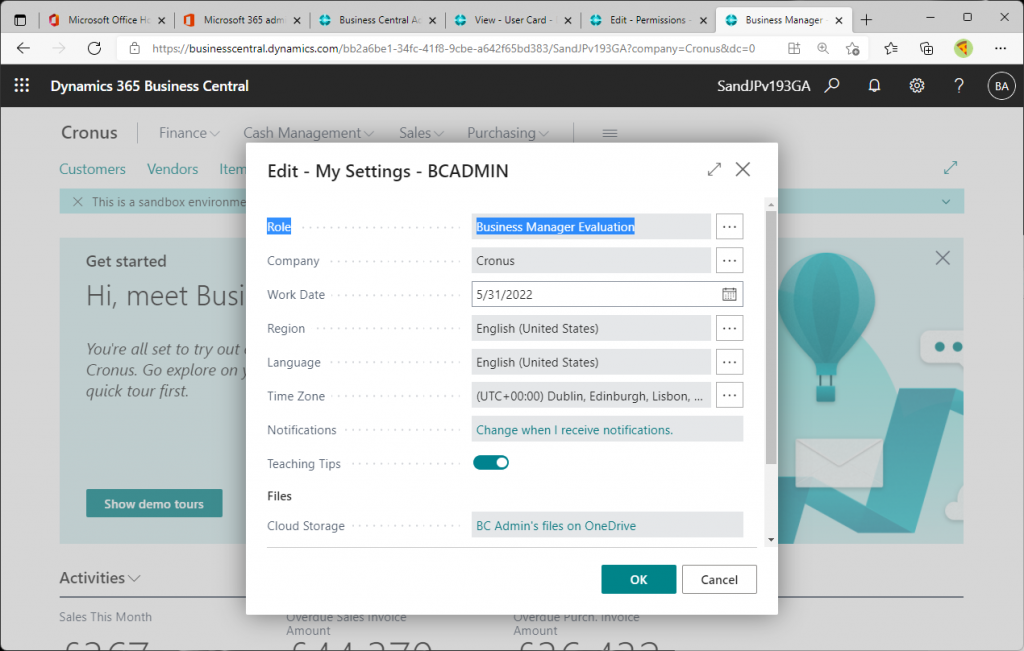This screenshot has height=651, width=1024.
Task: Open the browser Favorites list
Action: pyautogui.click(x=891, y=48)
